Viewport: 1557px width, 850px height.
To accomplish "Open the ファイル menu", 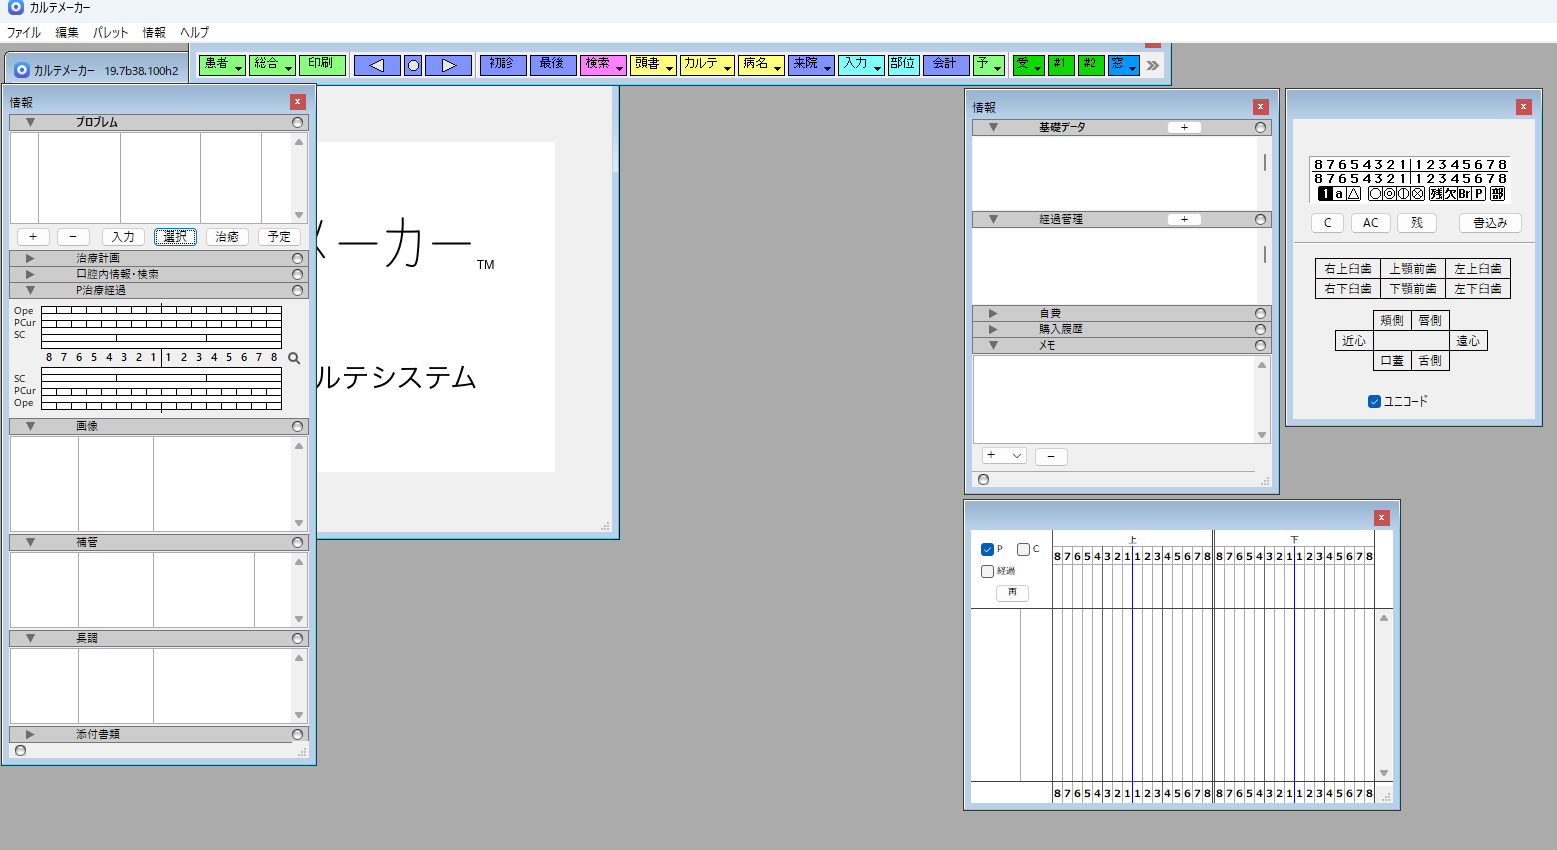I will pos(24,32).
